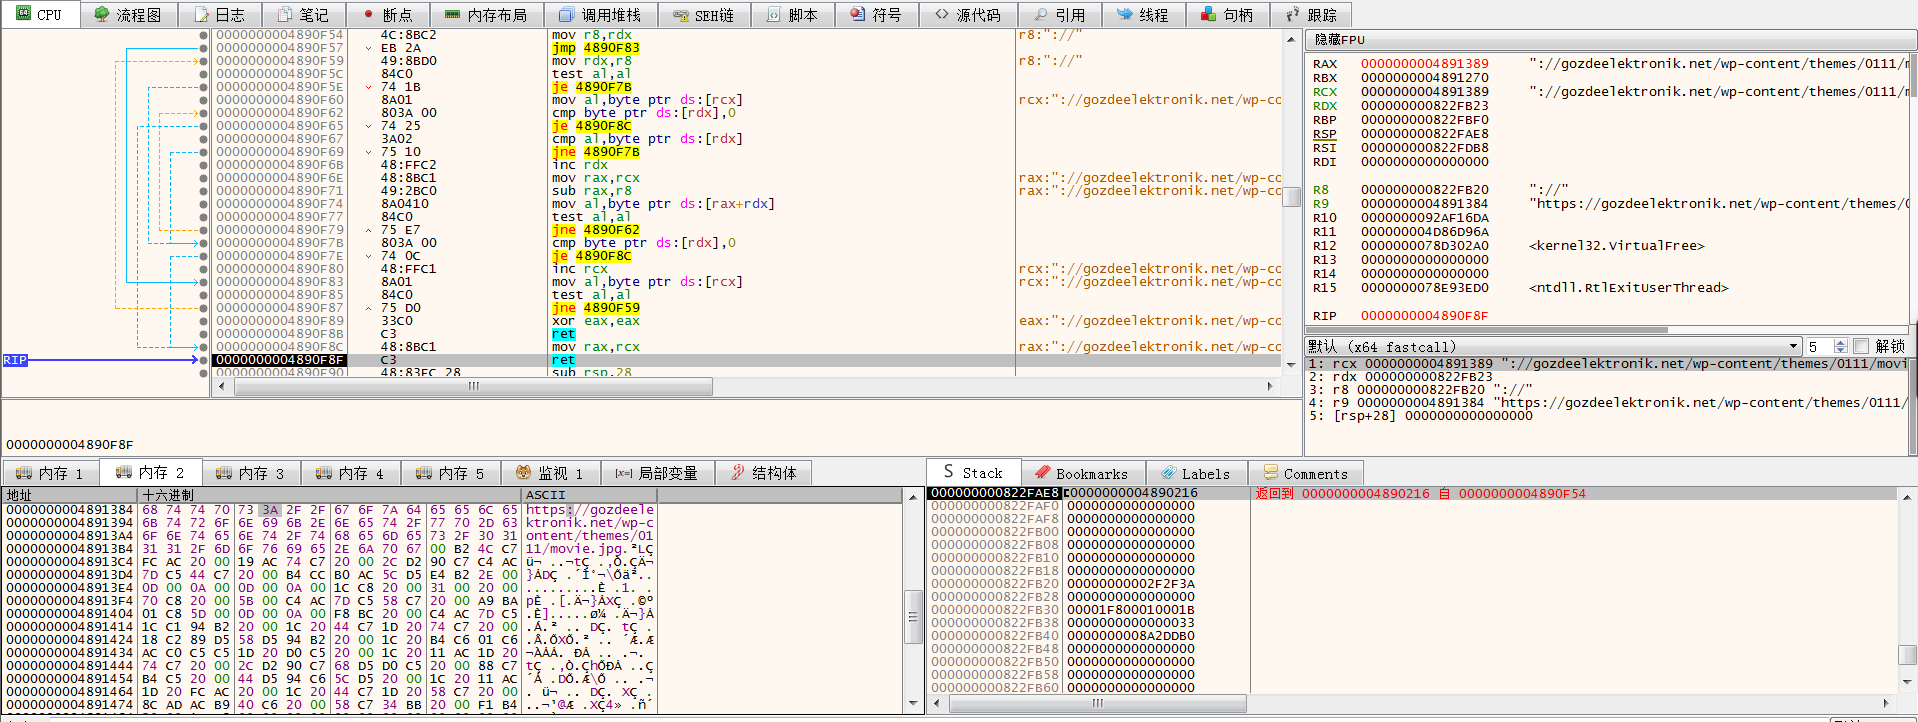This screenshot has height=722, width=1918.
Task: Open 内存布局 memory map chip icon
Action: pyautogui.click(x=452, y=15)
